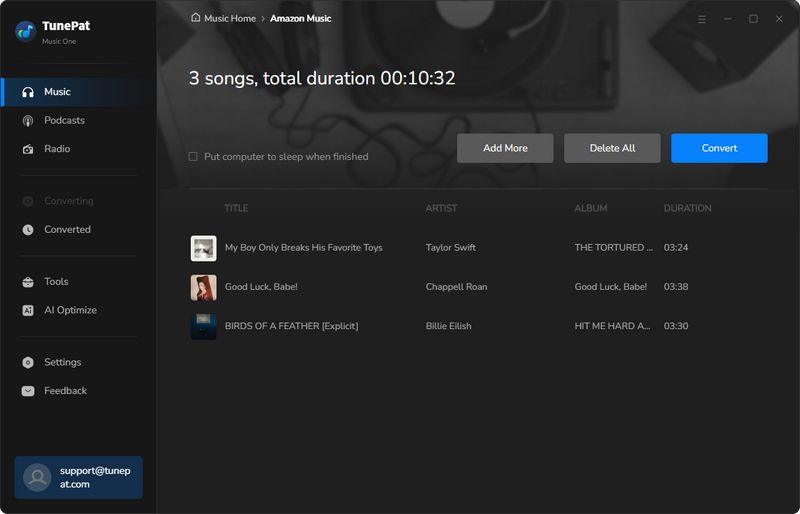Start conversion with the Convert button
Screen dimensions: 800x514
coord(719,148)
